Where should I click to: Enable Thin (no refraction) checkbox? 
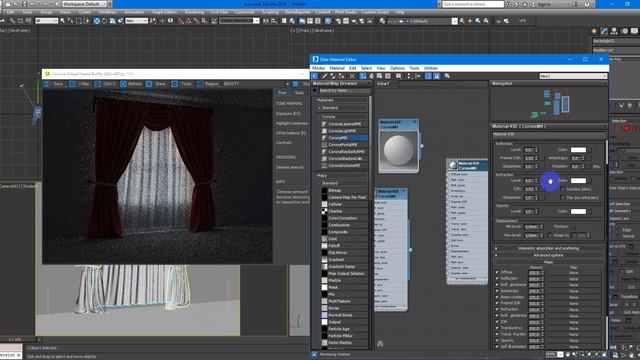tap(562, 198)
